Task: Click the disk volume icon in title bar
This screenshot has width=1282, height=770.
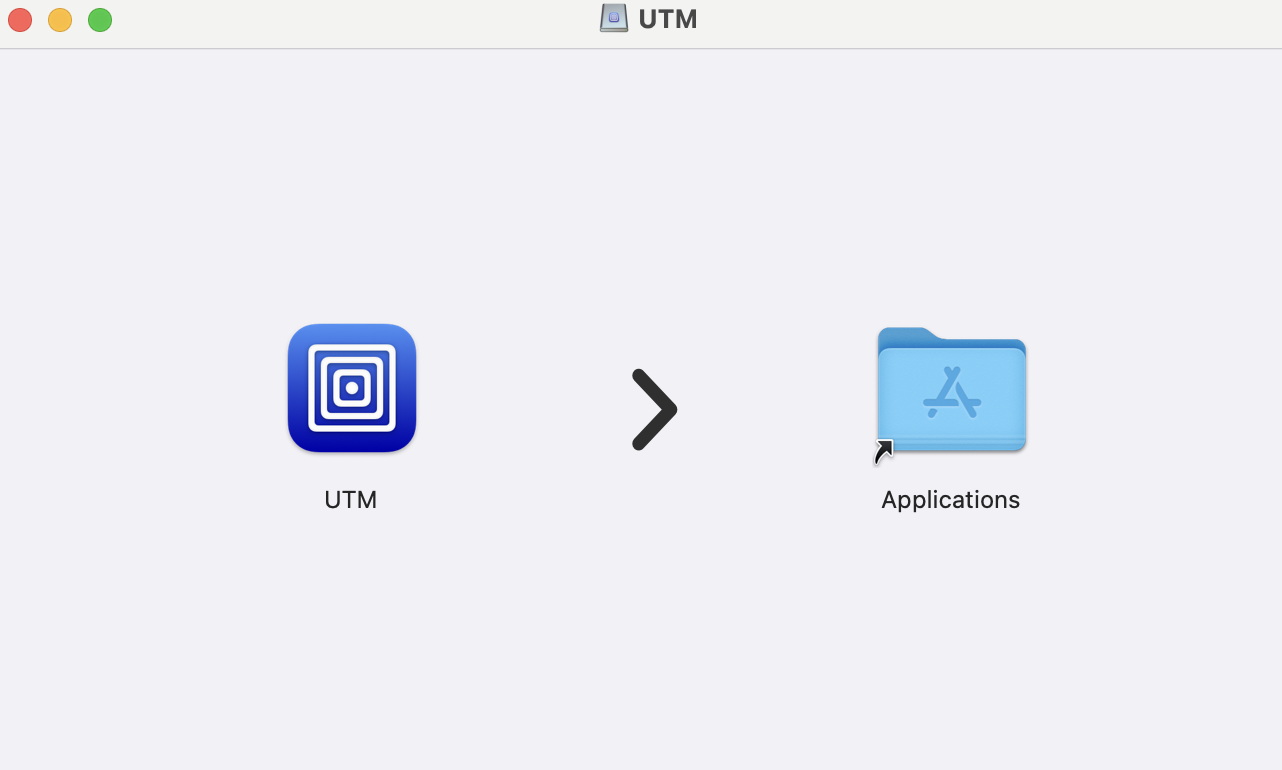Action: (x=614, y=18)
